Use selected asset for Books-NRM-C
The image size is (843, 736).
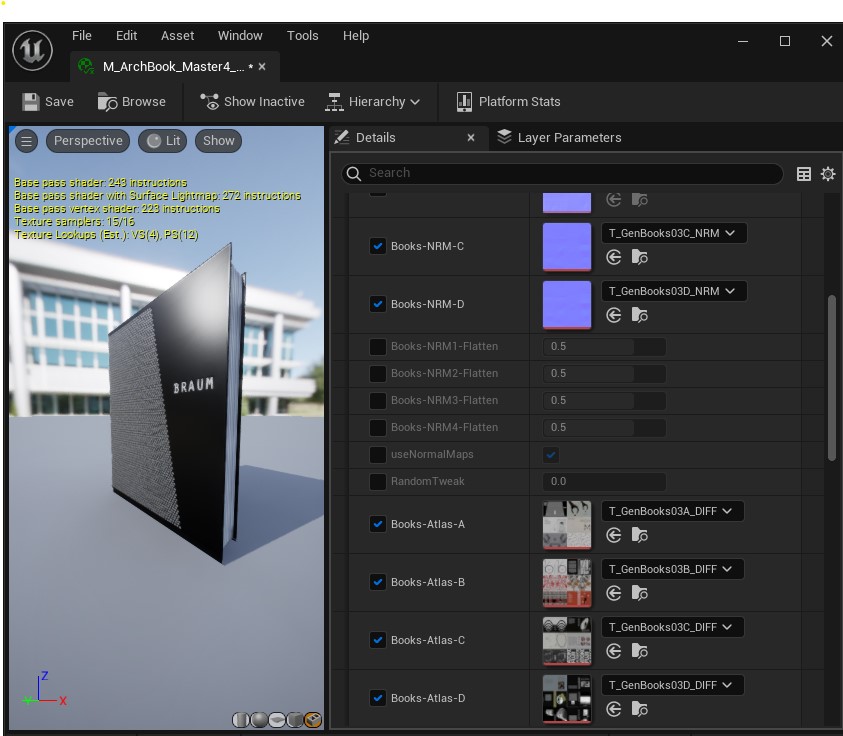(x=613, y=258)
